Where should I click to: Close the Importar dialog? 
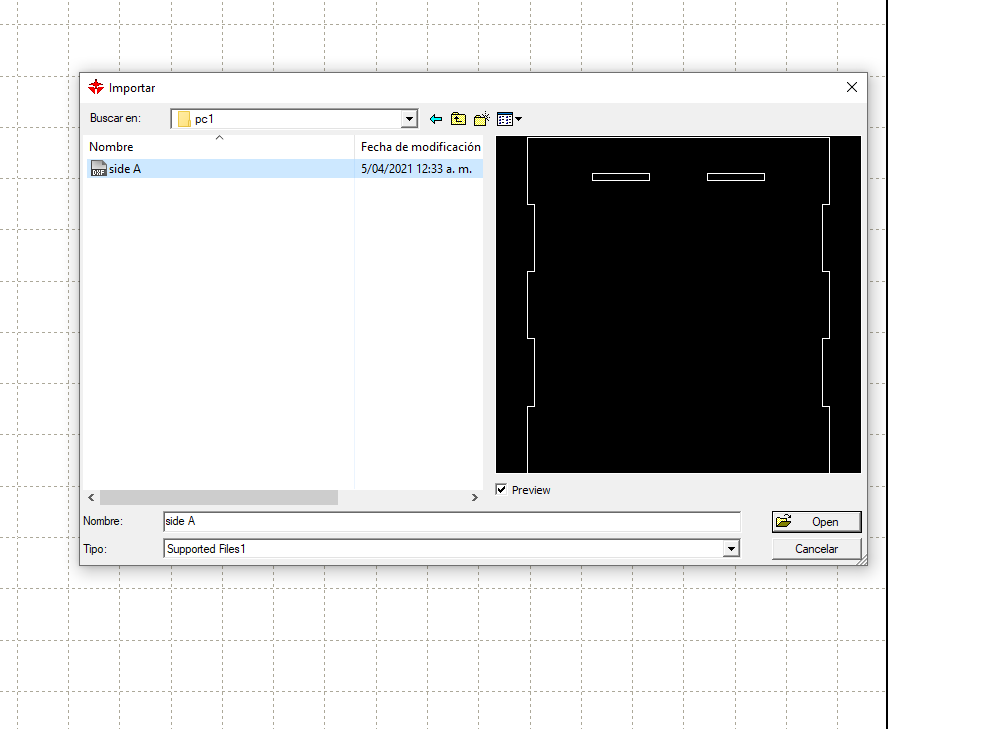pos(852,87)
